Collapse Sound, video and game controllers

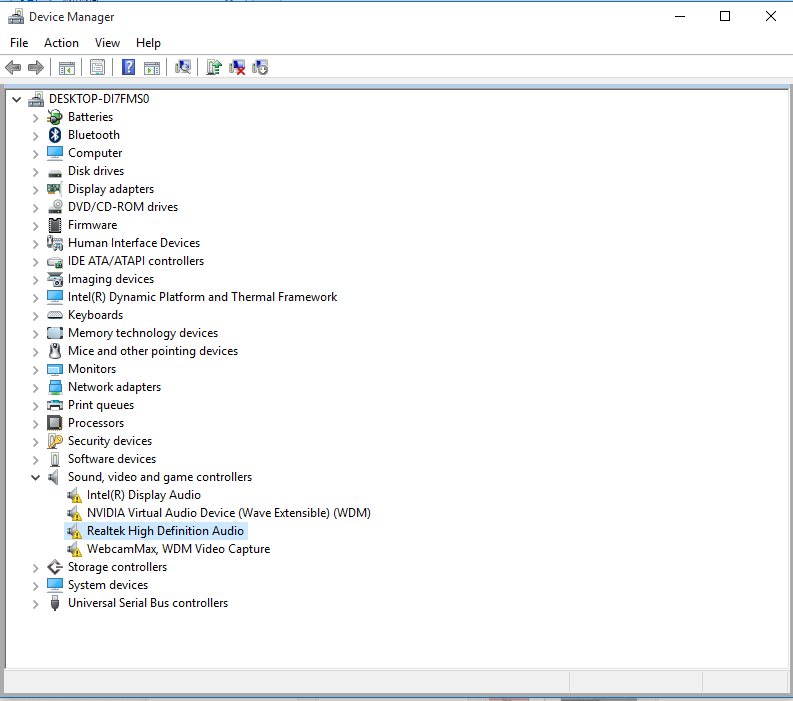(x=36, y=477)
